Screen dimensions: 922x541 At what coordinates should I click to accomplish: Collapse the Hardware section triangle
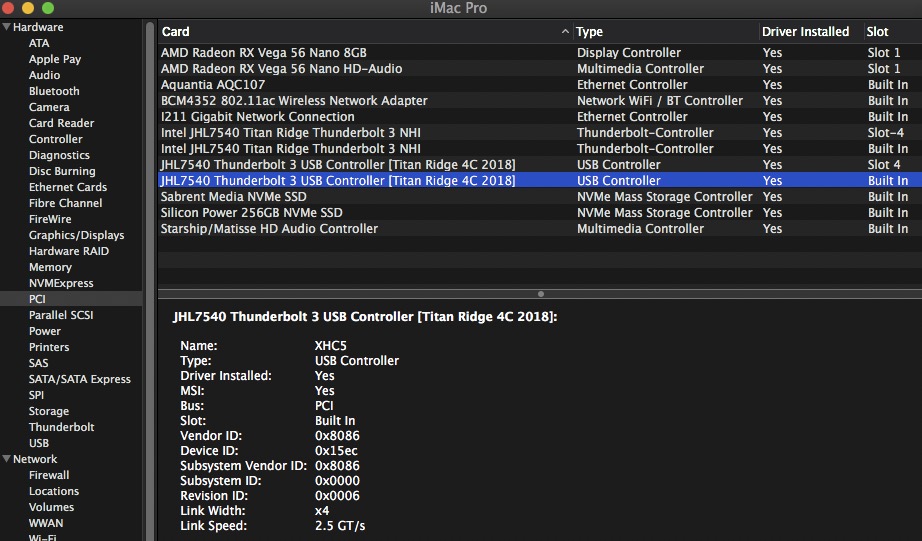[x=6, y=26]
